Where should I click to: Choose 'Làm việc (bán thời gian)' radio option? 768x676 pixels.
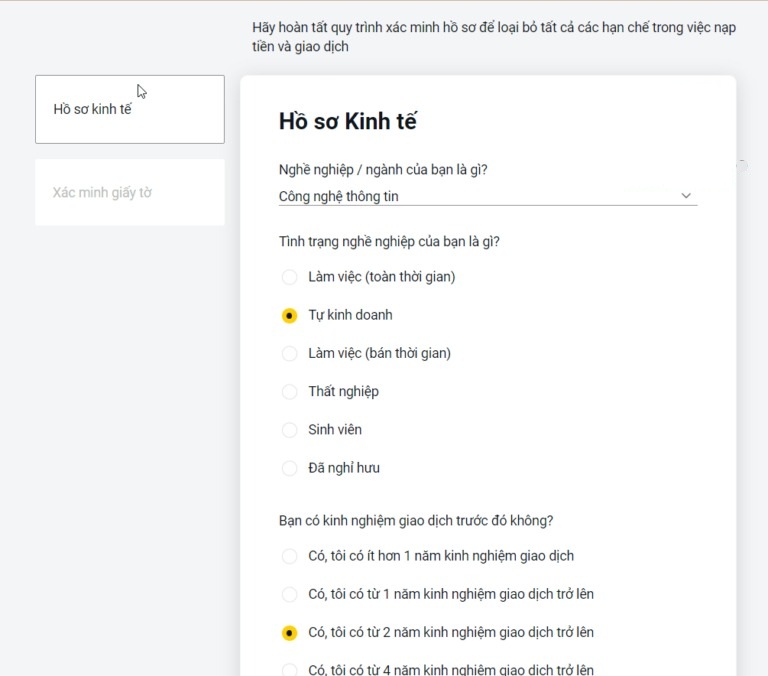point(290,353)
